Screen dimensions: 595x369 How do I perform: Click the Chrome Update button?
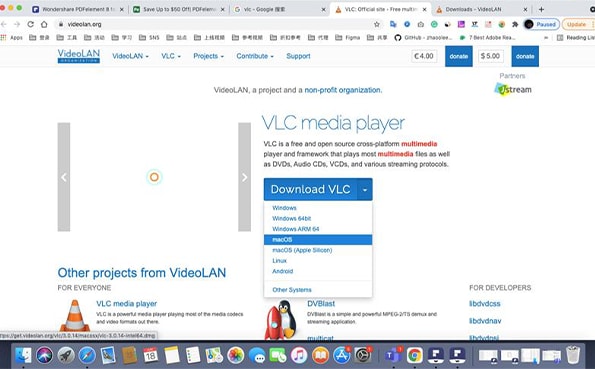click(577, 24)
